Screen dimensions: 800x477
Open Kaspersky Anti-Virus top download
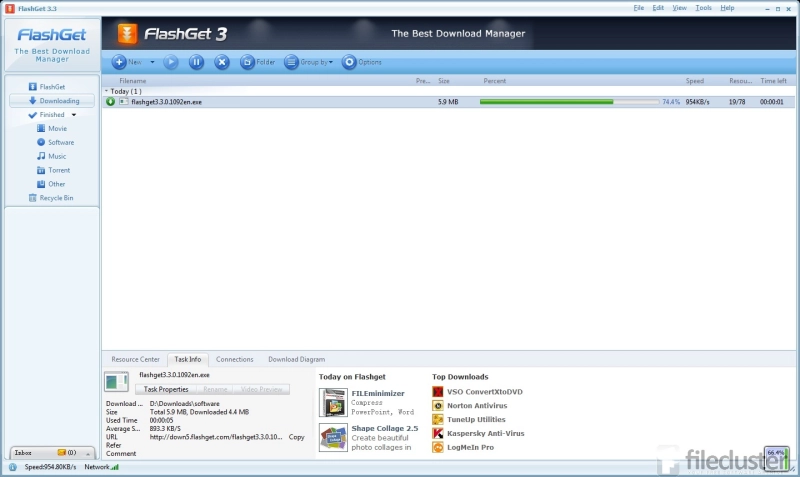(486, 433)
